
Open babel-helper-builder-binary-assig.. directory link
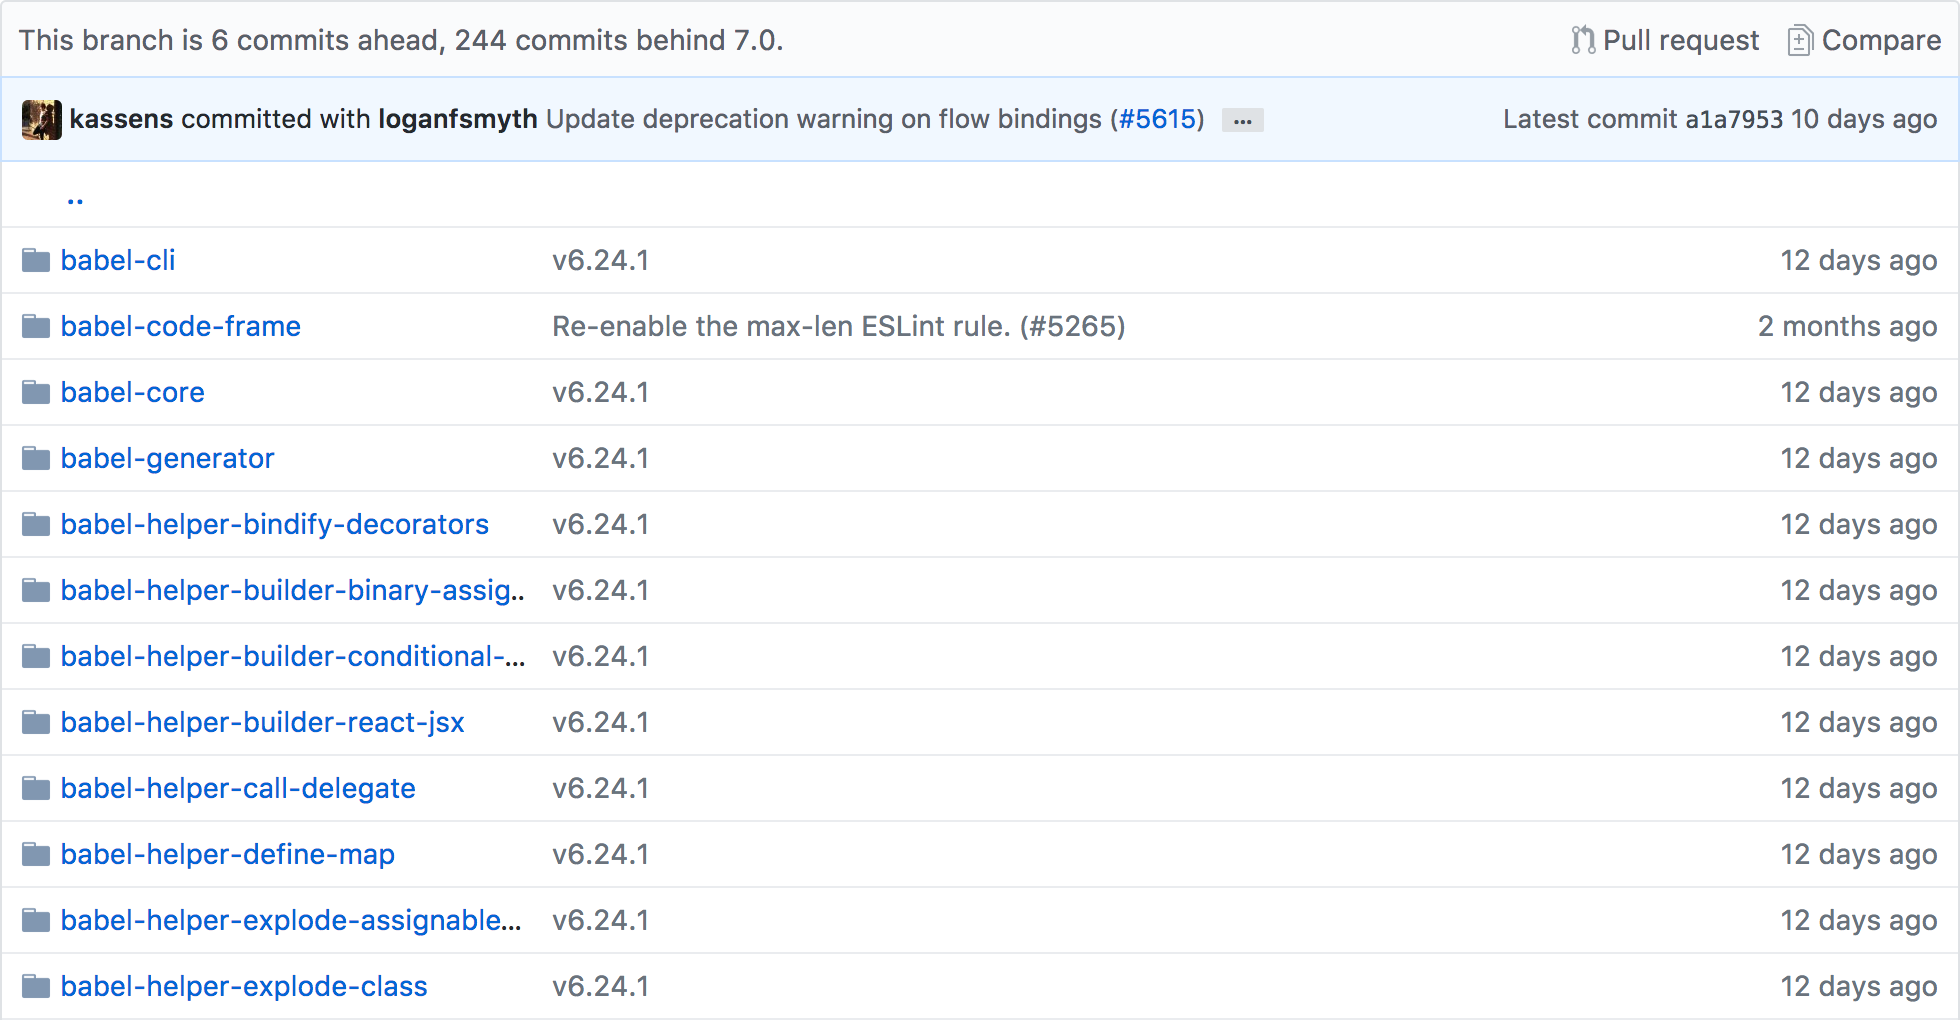[293, 590]
